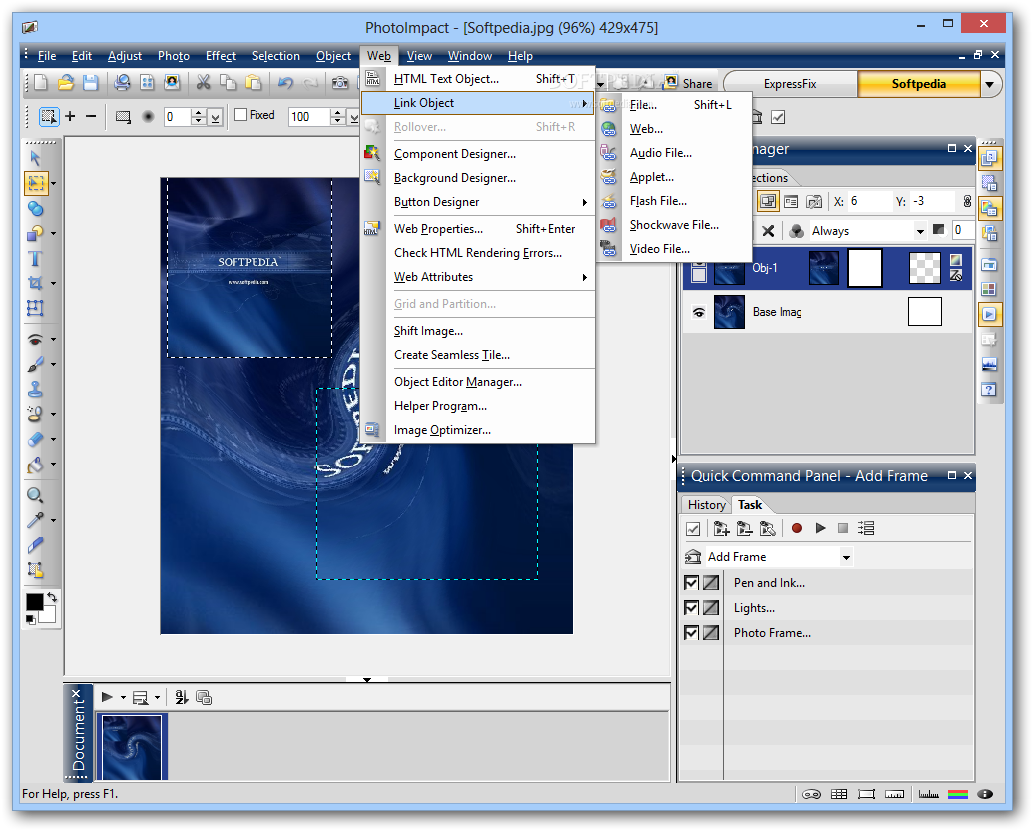Open the soft edge value dropdown
Image resolution: width=1033 pixels, height=831 pixels.
(215, 117)
